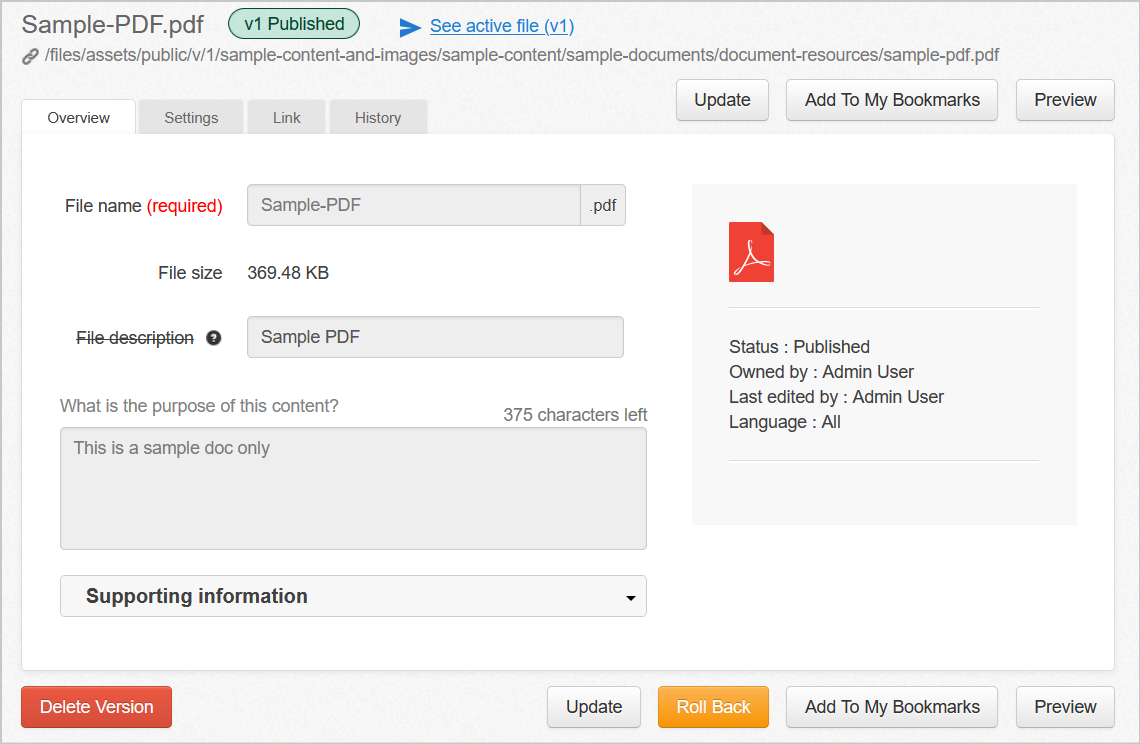1140x744 pixels.
Task: Click the blue arrow next to active file link
Action: 410,24
